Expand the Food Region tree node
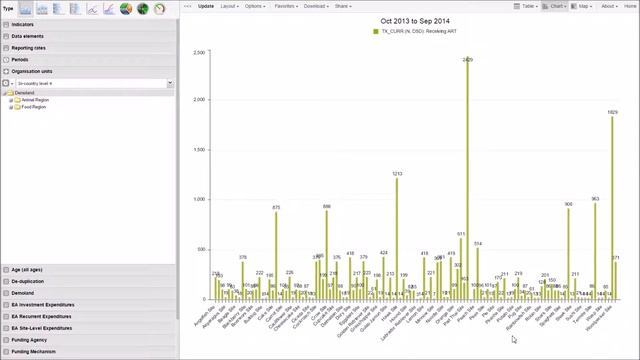 [x=11, y=107]
